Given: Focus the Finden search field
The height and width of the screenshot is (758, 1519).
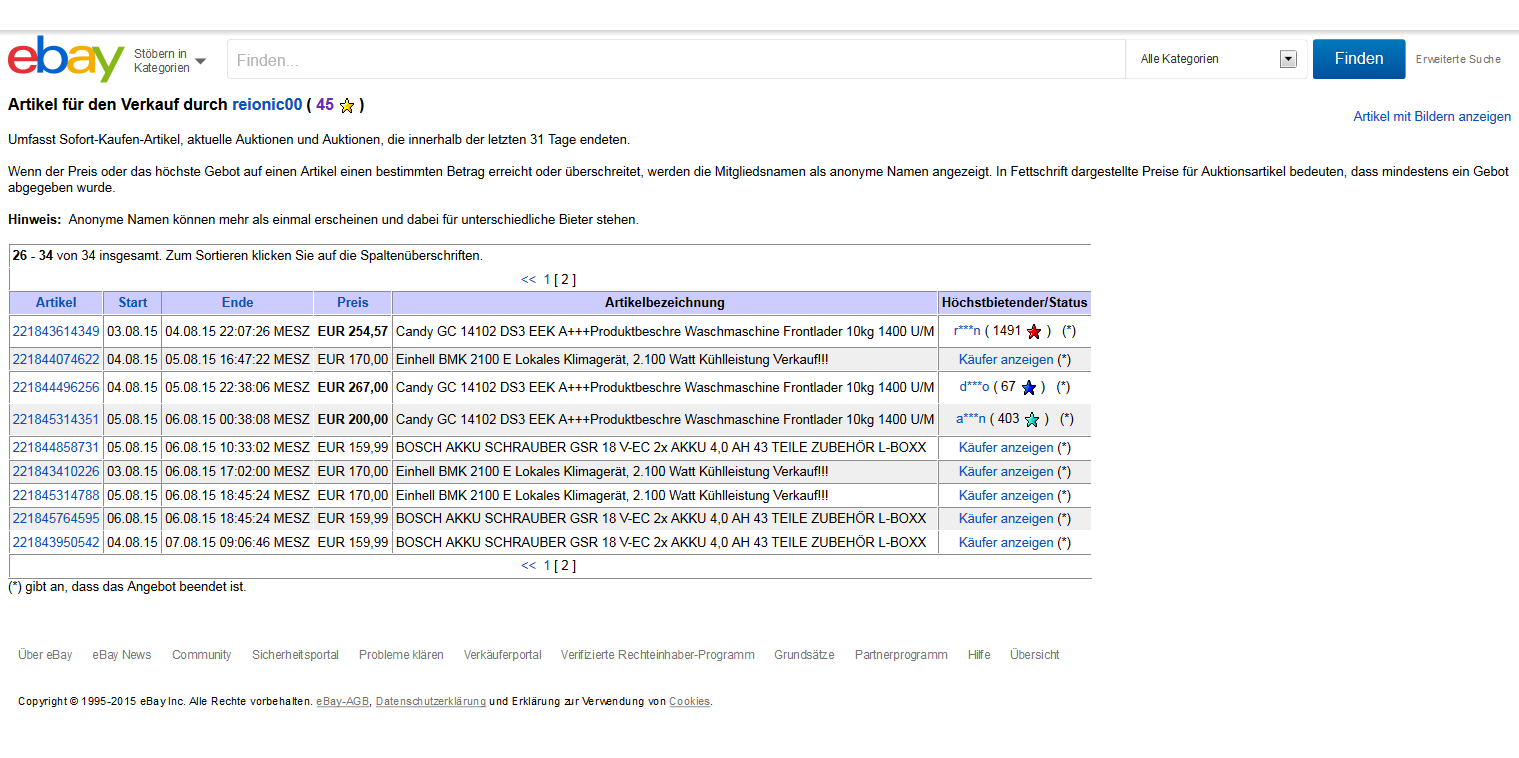Looking at the screenshot, I should (676, 60).
